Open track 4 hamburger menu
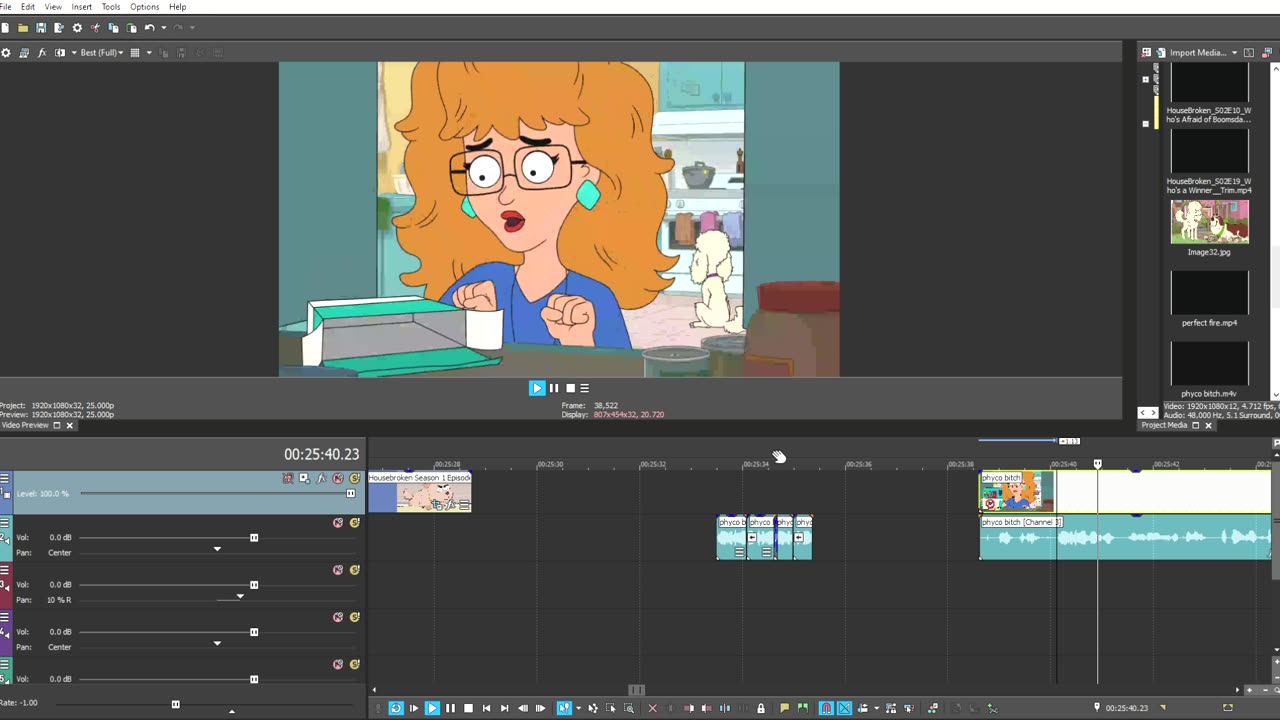This screenshot has width=1280, height=720. pyautogui.click(x=5, y=617)
